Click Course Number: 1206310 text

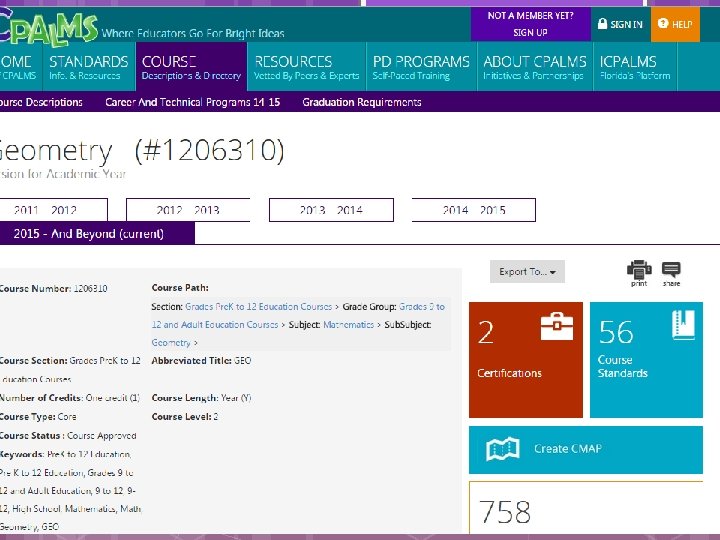point(53,288)
